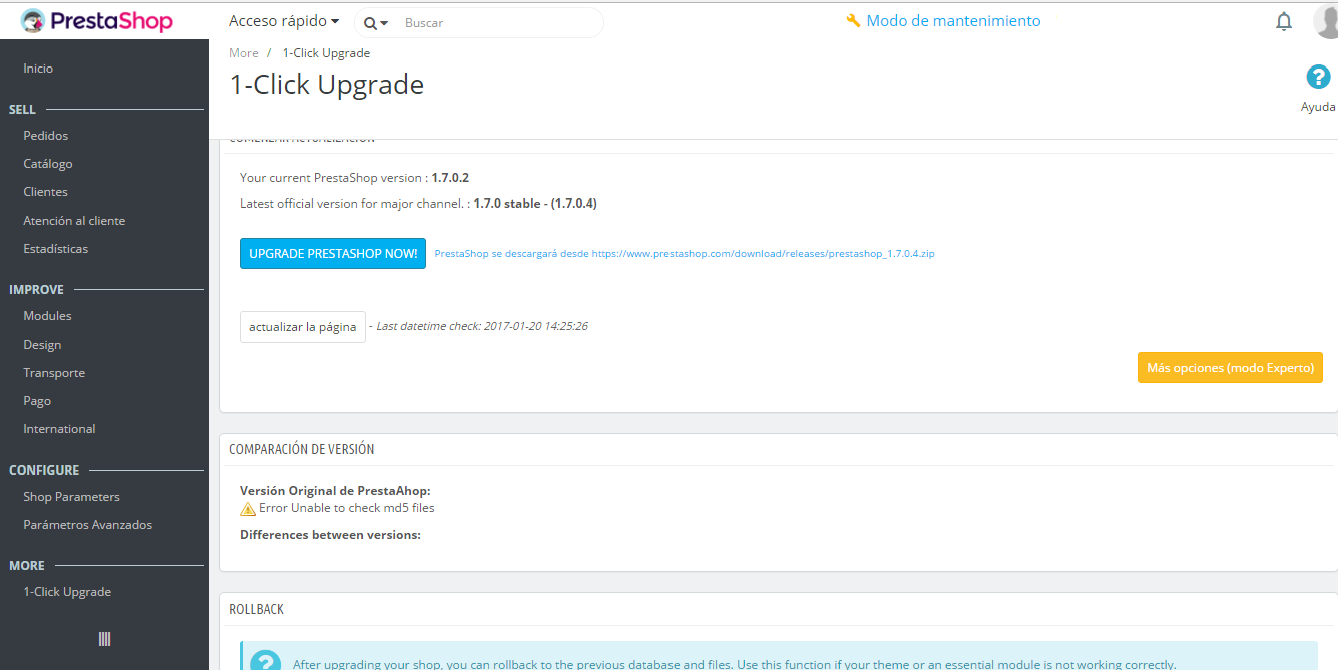The image size is (1338, 670).
Task: Click 1-Click Upgrade breadcrumb
Action: pos(326,53)
